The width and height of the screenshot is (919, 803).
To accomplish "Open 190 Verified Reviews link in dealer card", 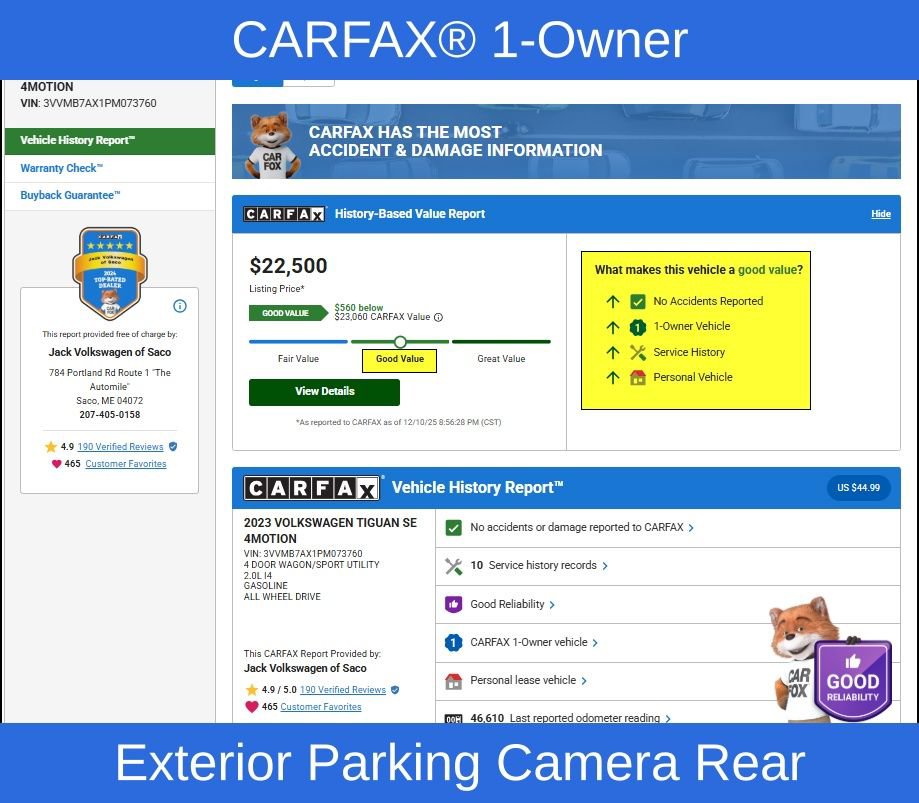I will [x=120, y=447].
